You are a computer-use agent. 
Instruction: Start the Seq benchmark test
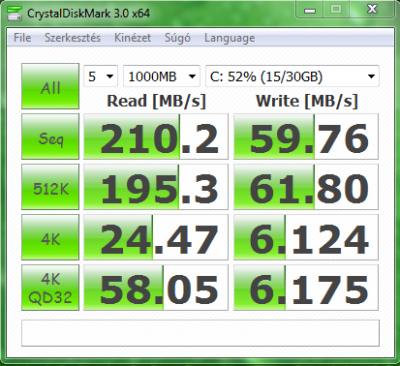pyautogui.click(x=50, y=137)
